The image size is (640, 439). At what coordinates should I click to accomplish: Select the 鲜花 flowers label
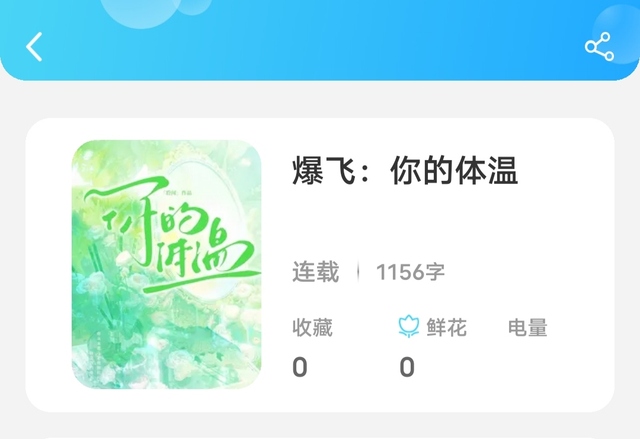coord(447,327)
